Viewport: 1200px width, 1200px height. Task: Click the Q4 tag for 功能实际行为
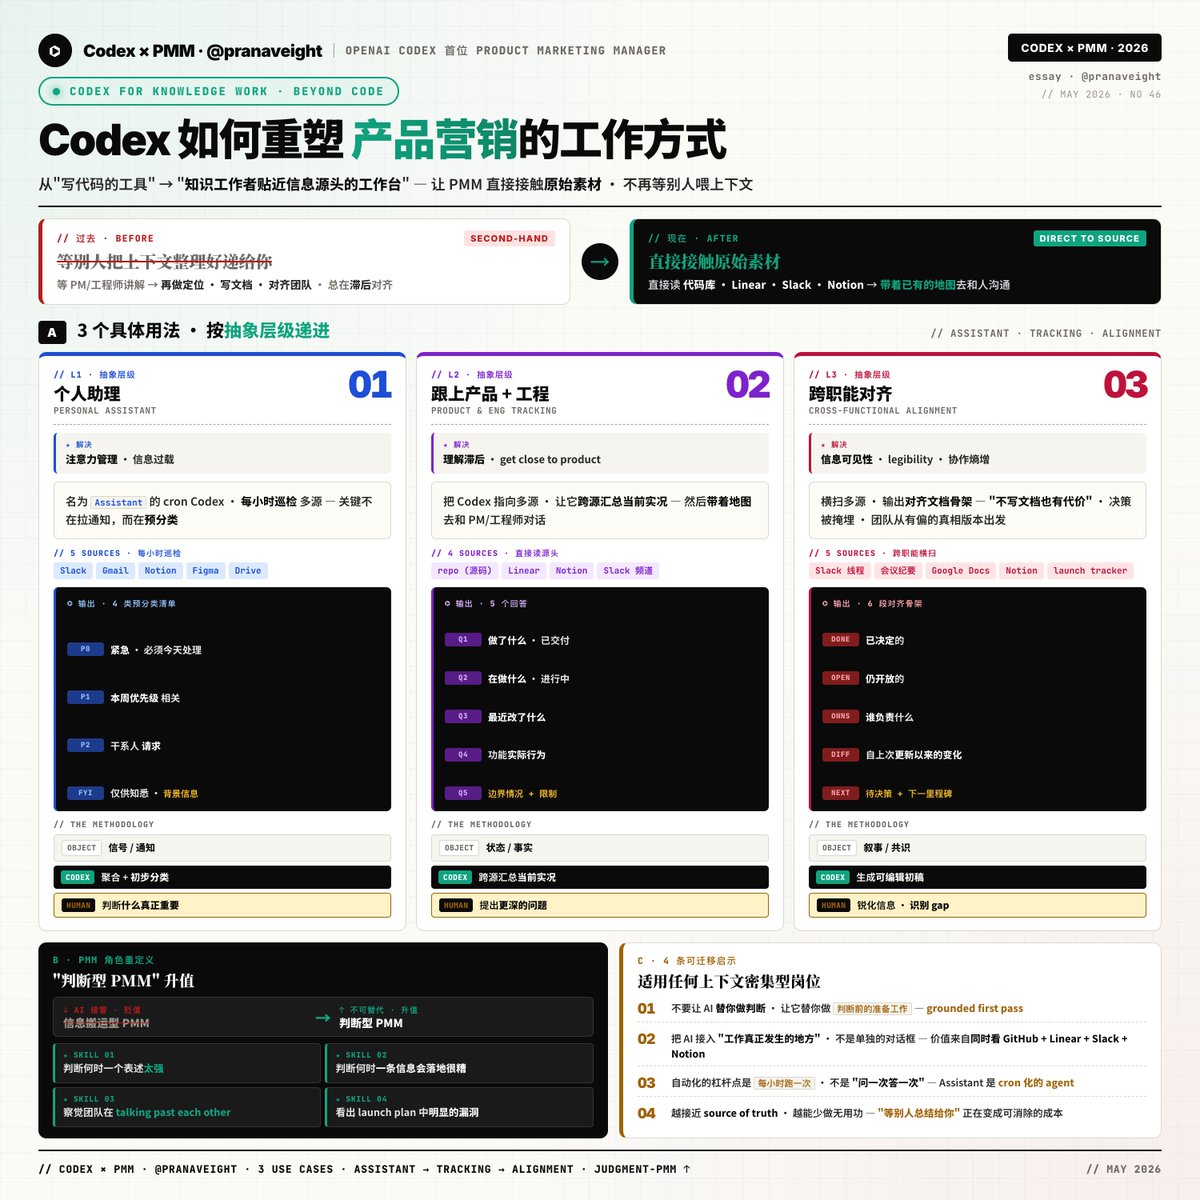(x=463, y=755)
